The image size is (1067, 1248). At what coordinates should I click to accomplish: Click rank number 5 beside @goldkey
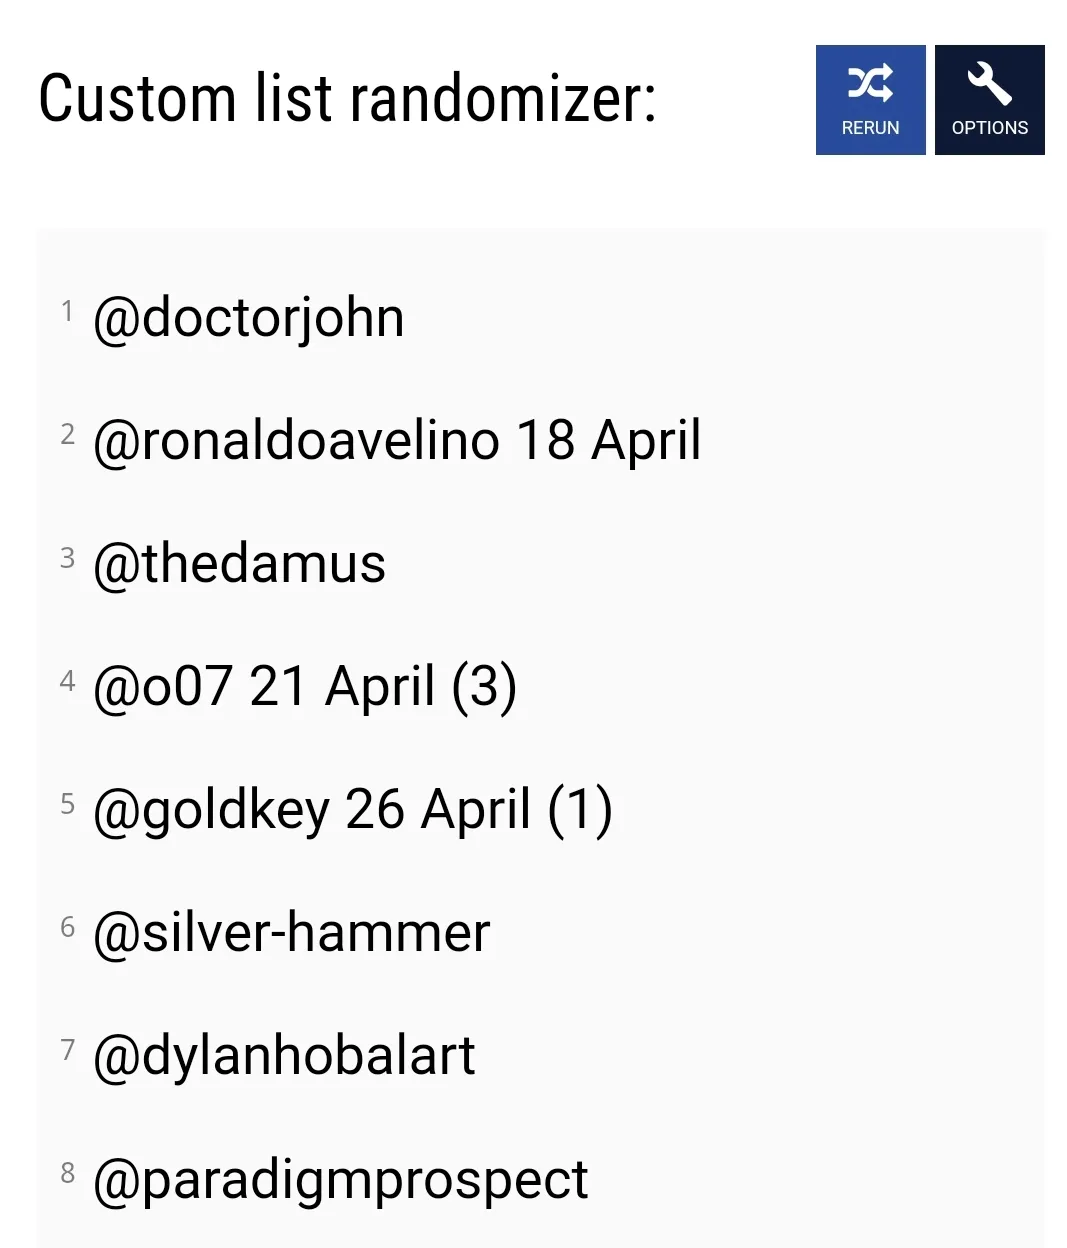tap(67, 804)
